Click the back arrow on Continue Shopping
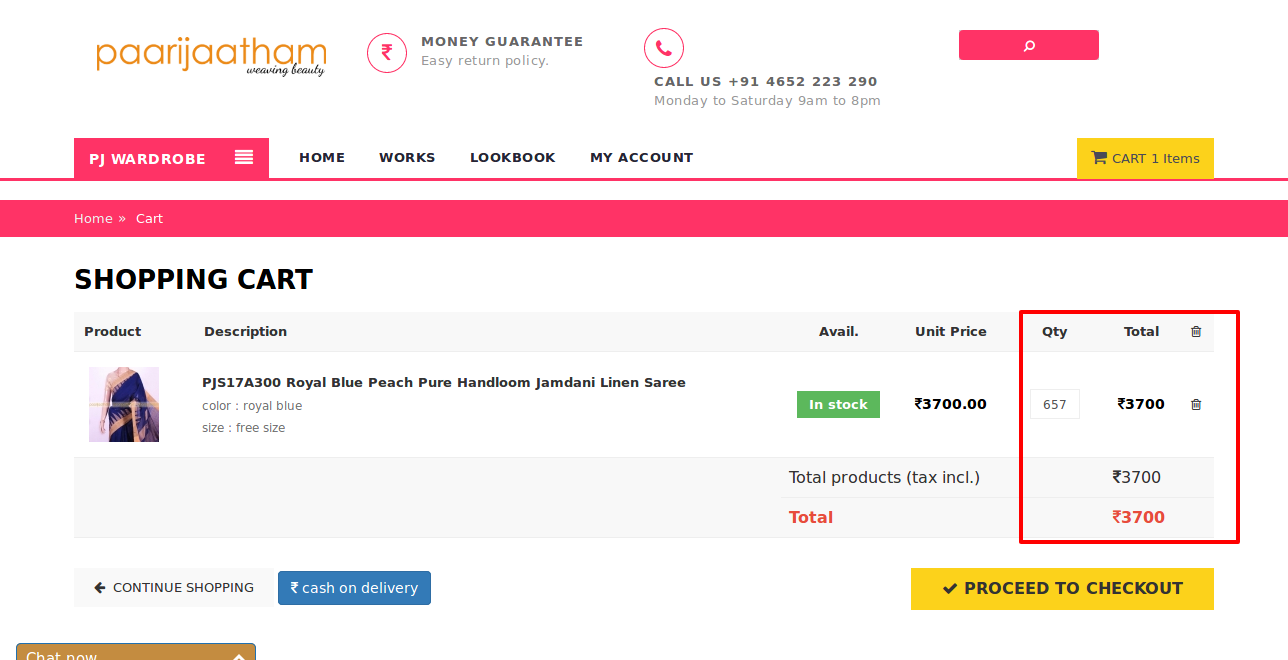Screen dimensions: 1288x660 [99, 587]
